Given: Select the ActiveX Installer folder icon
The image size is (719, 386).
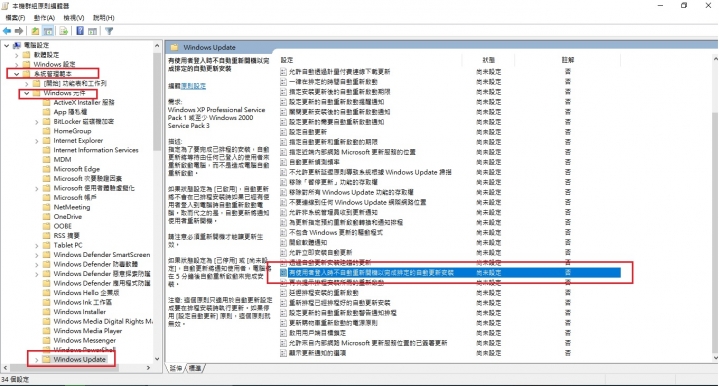Looking at the screenshot, I should pos(46,103).
